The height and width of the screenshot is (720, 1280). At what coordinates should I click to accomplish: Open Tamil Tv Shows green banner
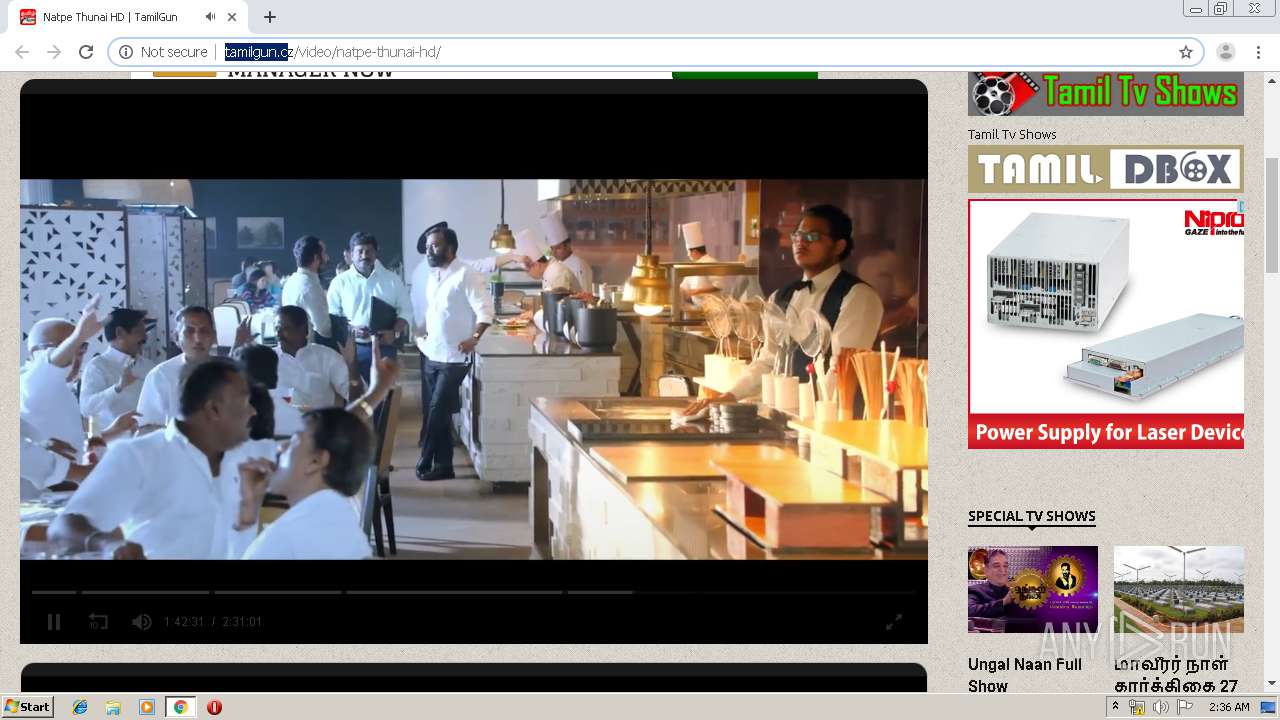(x=1106, y=94)
